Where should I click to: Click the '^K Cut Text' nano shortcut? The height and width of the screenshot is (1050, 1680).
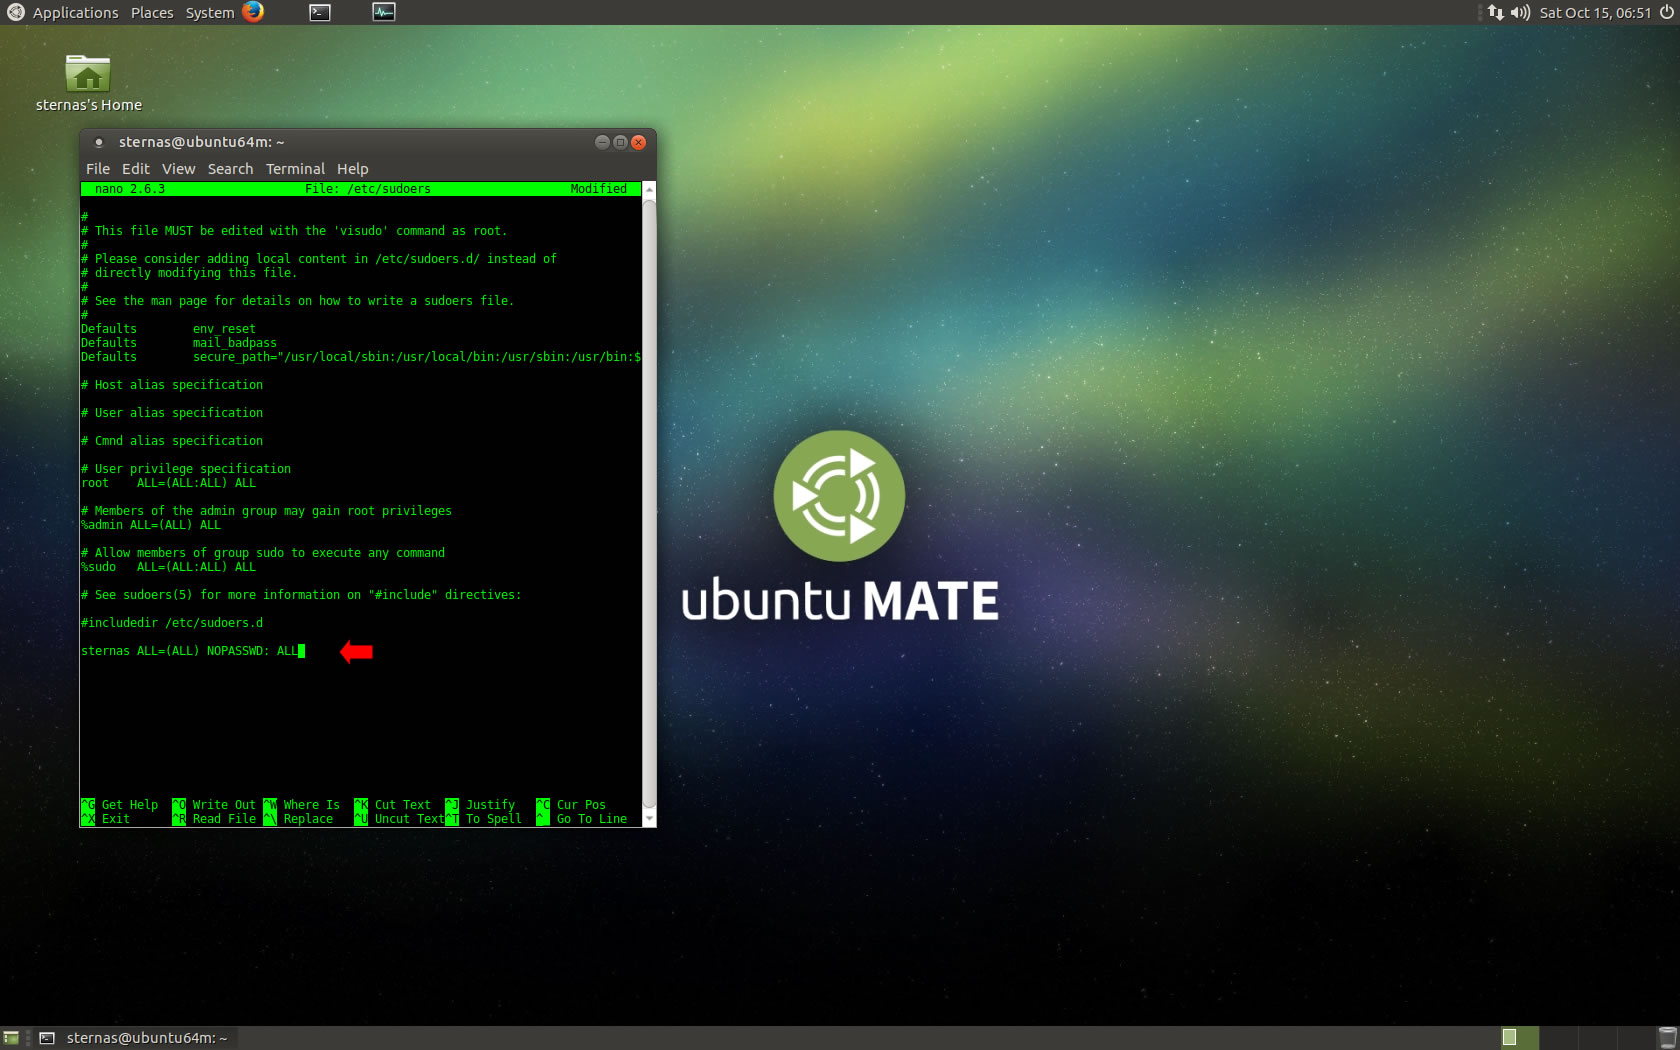coord(393,805)
